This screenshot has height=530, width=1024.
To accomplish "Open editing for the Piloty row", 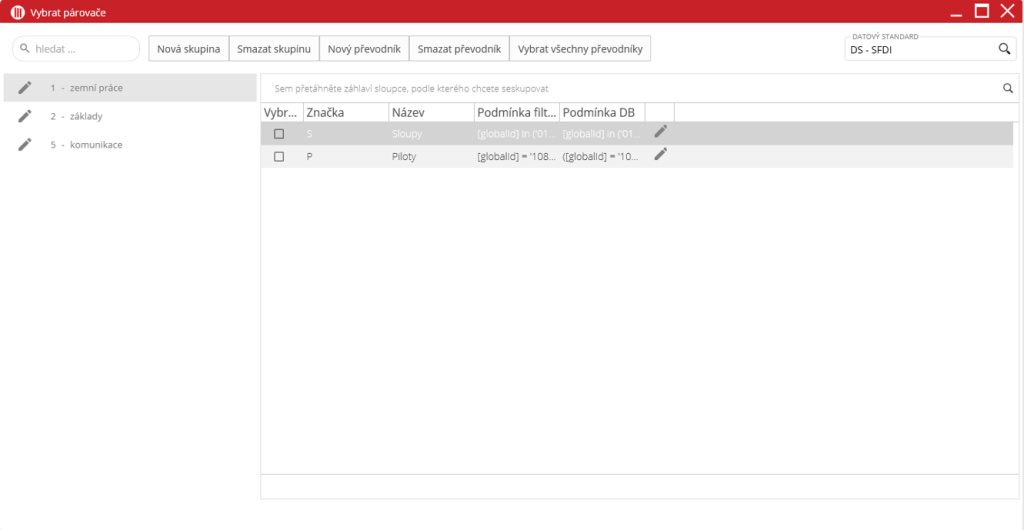I will point(660,155).
